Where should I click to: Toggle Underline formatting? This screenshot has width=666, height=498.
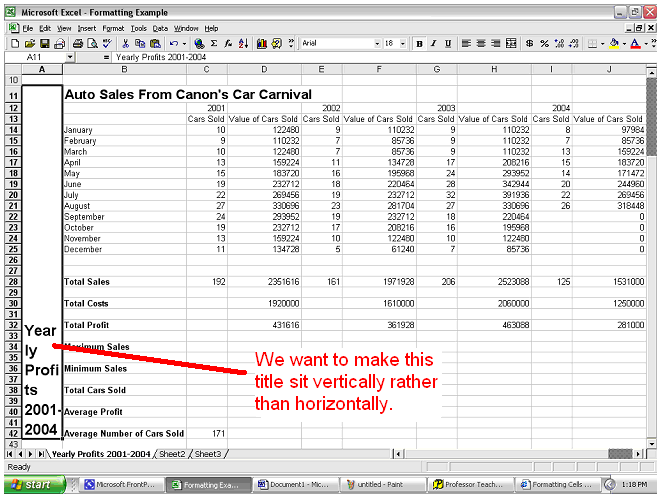pos(447,44)
